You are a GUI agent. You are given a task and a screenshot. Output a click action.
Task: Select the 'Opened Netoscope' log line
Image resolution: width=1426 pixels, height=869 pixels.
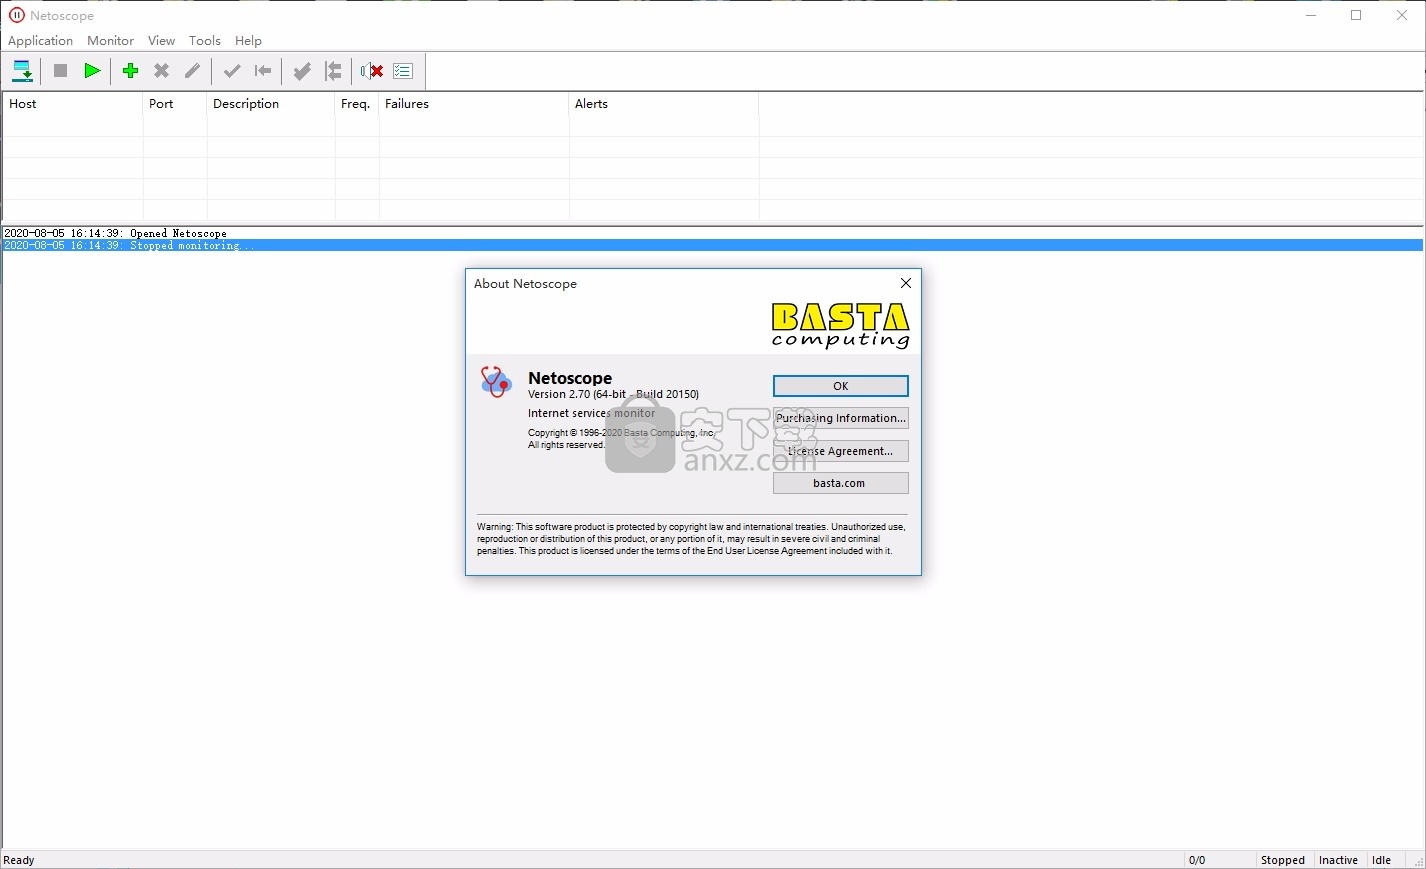713,233
